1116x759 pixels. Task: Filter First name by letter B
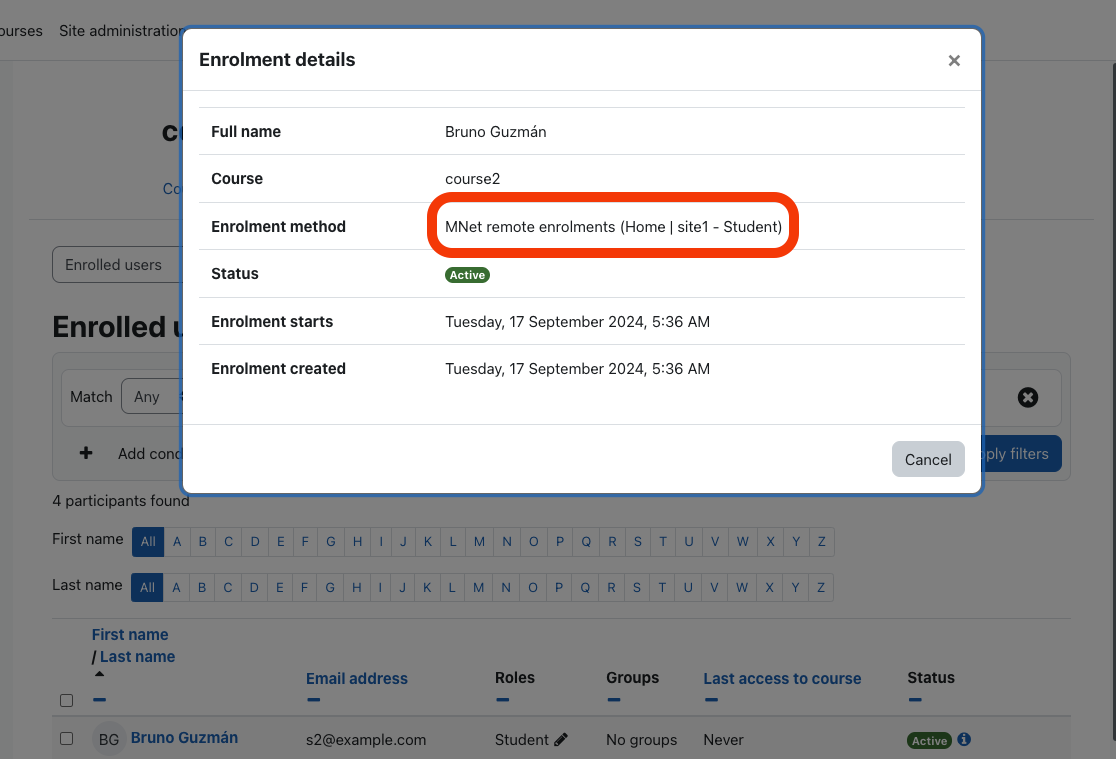[203, 542]
